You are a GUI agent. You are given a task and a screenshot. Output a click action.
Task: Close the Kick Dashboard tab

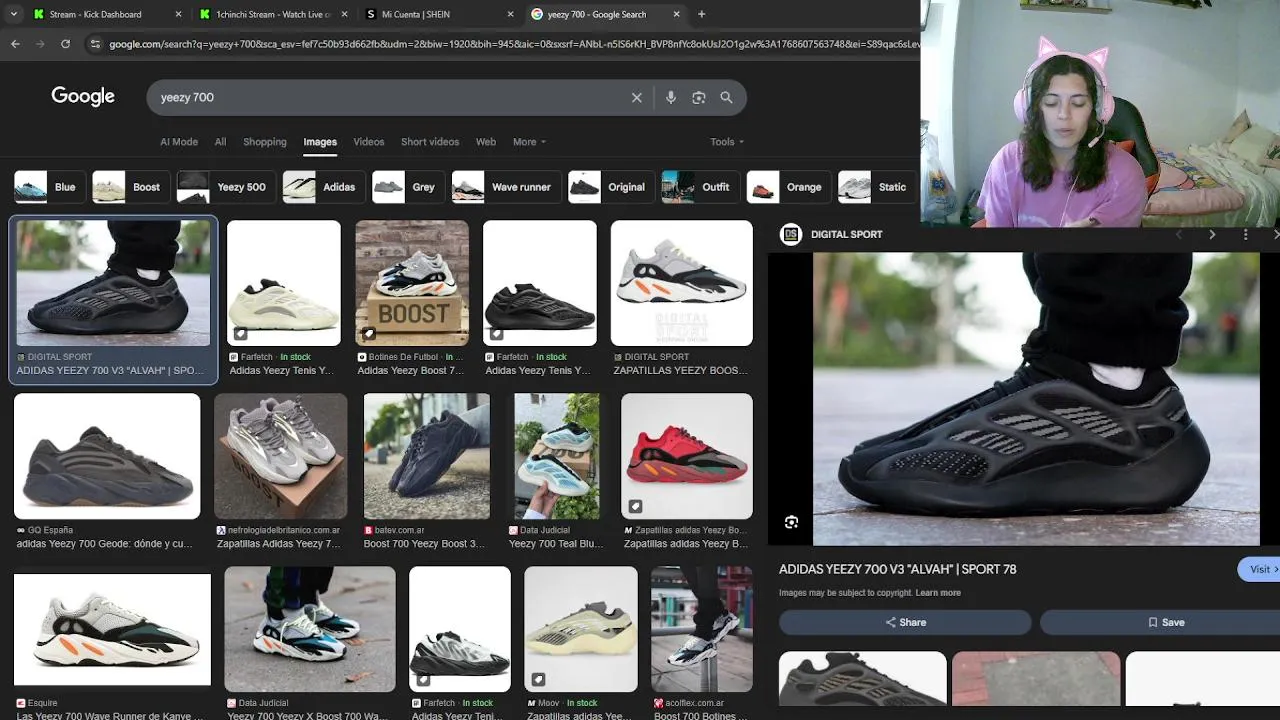click(x=179, y=14)
